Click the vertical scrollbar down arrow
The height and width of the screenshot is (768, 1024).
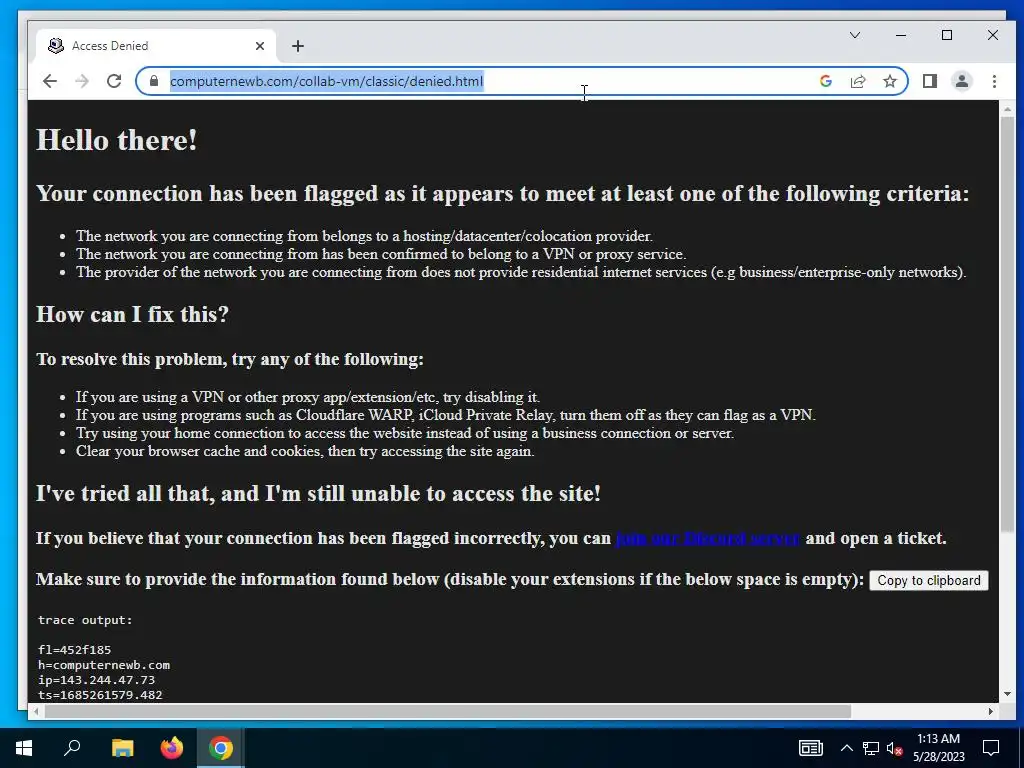coord(1007,694)
